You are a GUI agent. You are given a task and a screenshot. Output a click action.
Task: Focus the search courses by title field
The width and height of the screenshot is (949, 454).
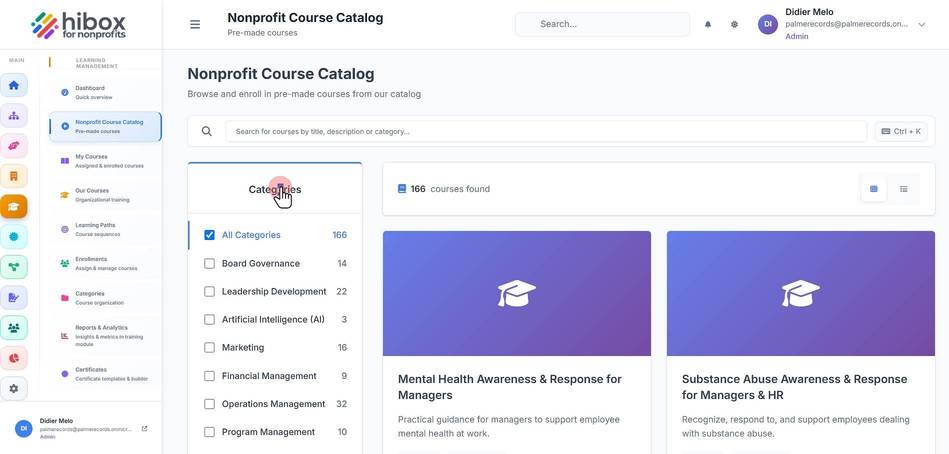coord(546,131)
